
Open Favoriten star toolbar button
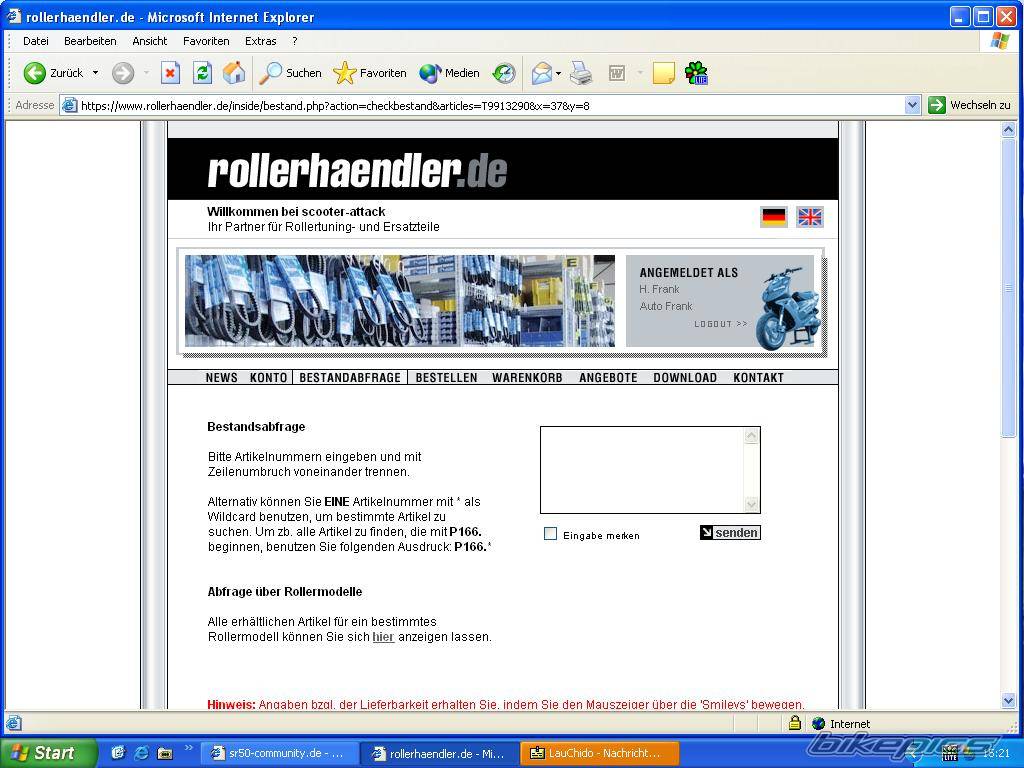[370, 73]
